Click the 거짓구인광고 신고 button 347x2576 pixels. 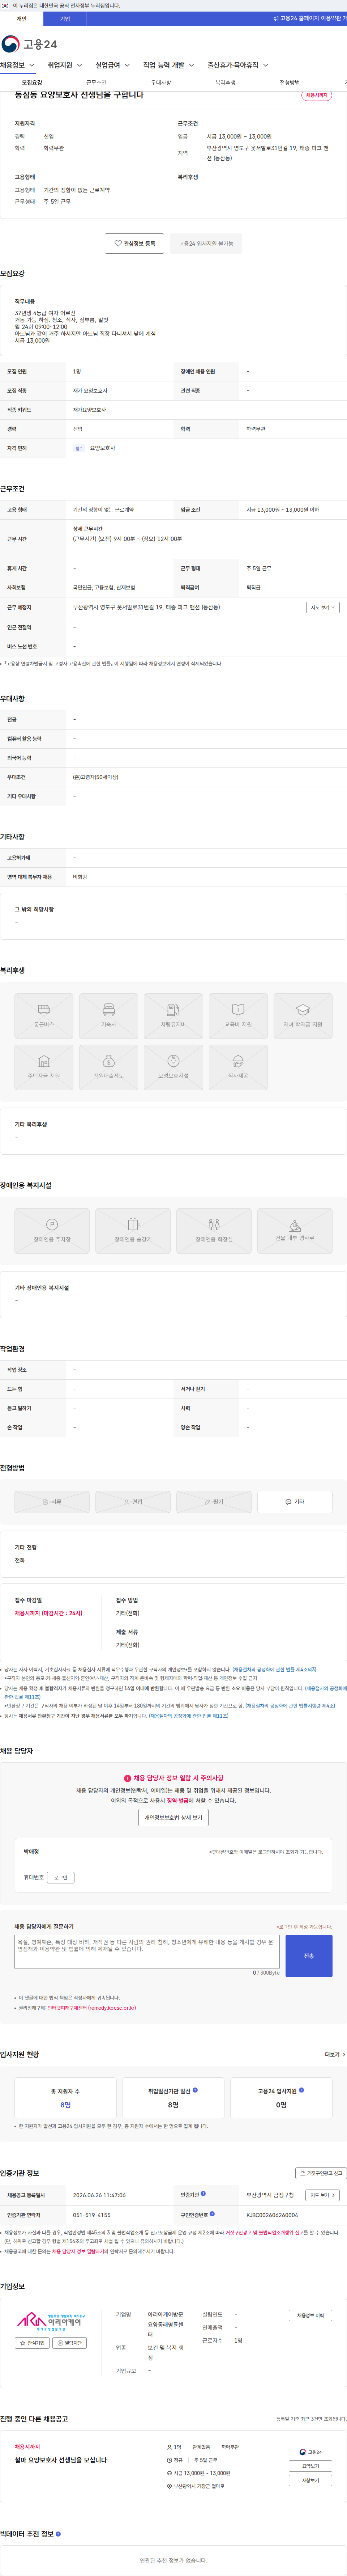point(321,2173)
